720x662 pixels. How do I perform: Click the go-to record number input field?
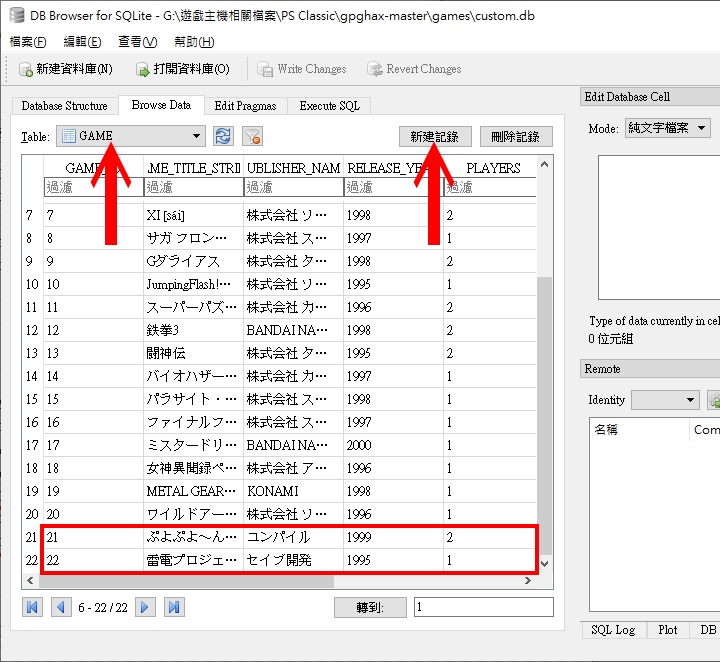point(484,607)
